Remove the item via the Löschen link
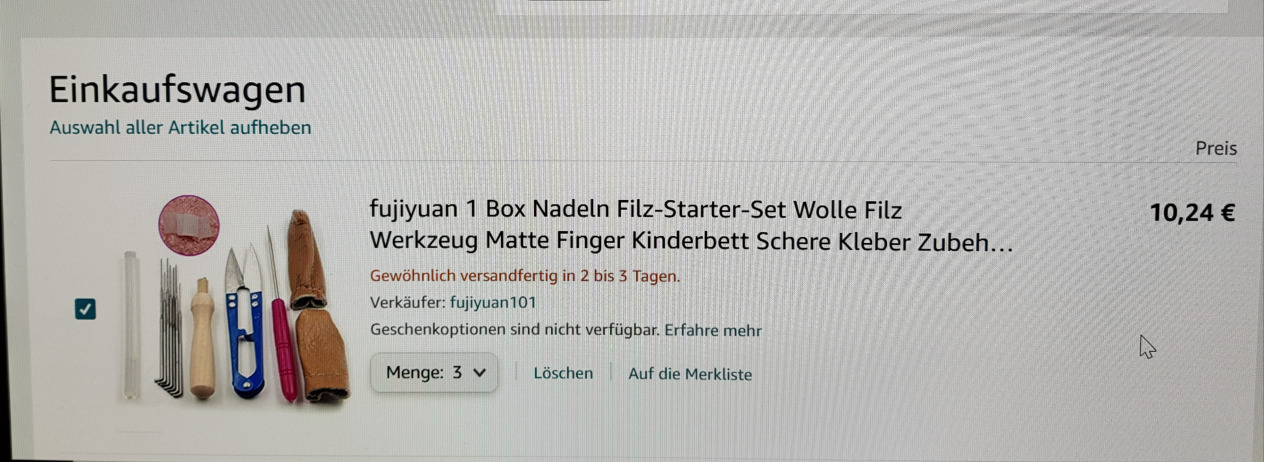 click(563, 373)
